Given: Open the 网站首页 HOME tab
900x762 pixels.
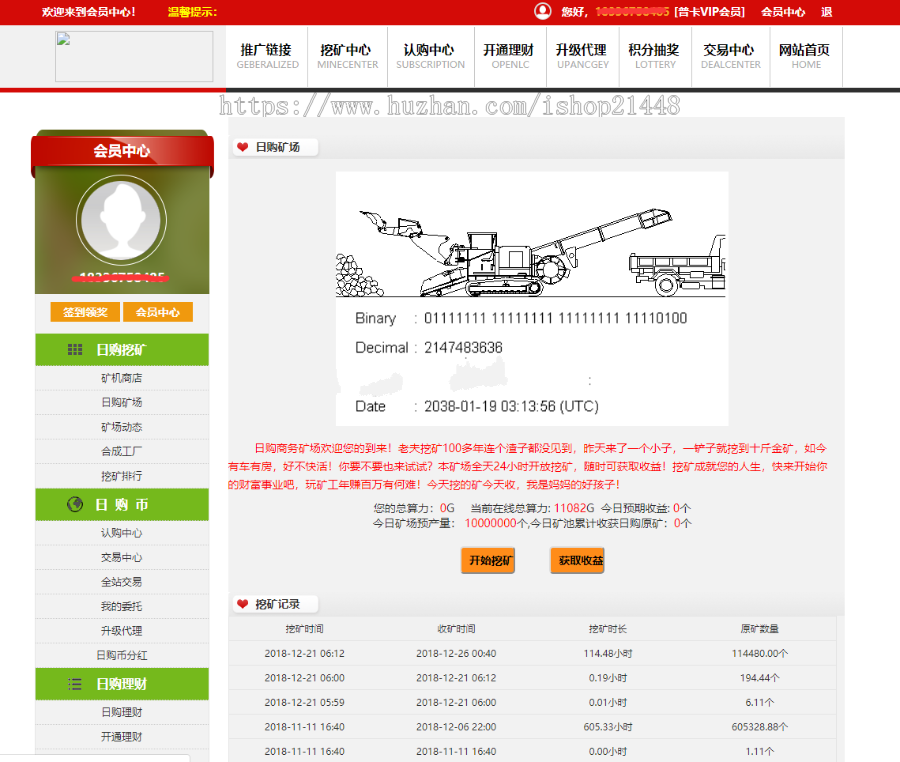Looking at the screenshot, I should pos(805,56).
